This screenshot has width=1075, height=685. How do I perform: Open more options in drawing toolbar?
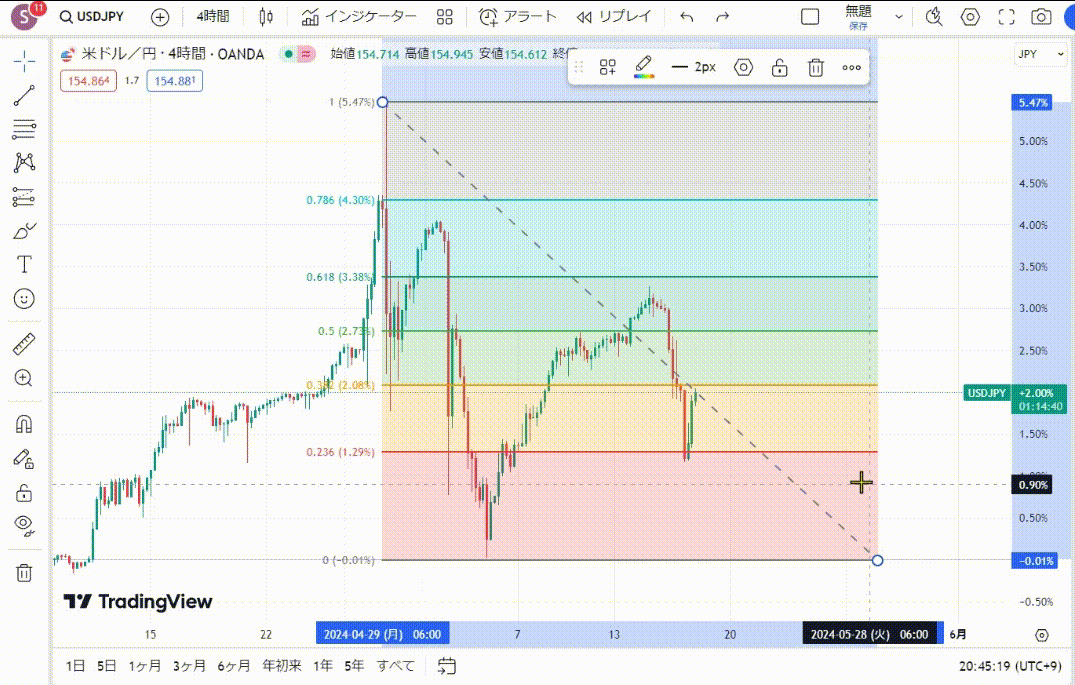point(851,67)
